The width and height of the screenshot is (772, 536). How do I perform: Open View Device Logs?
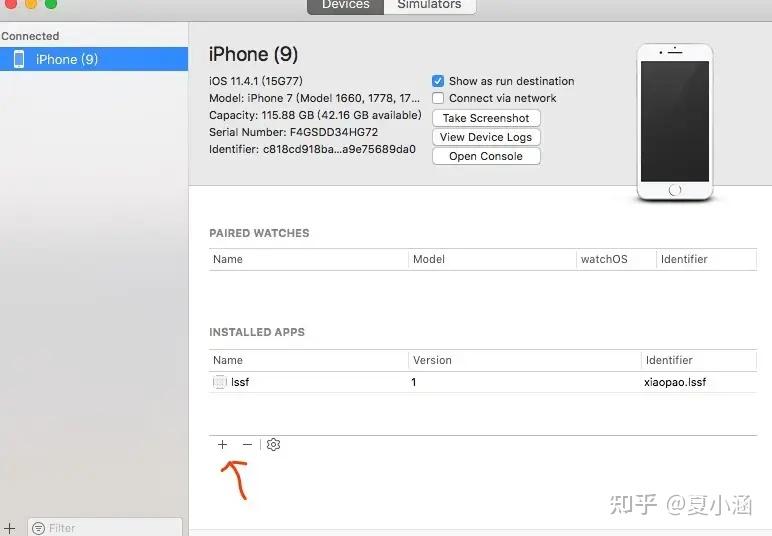point(486,137)
